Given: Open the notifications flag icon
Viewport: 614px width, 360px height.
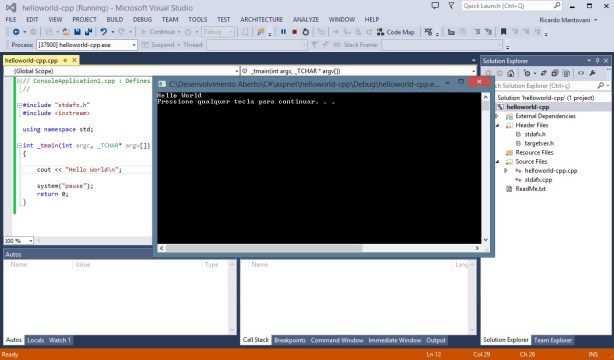Looking at the screenshot, I should [451, 5].
